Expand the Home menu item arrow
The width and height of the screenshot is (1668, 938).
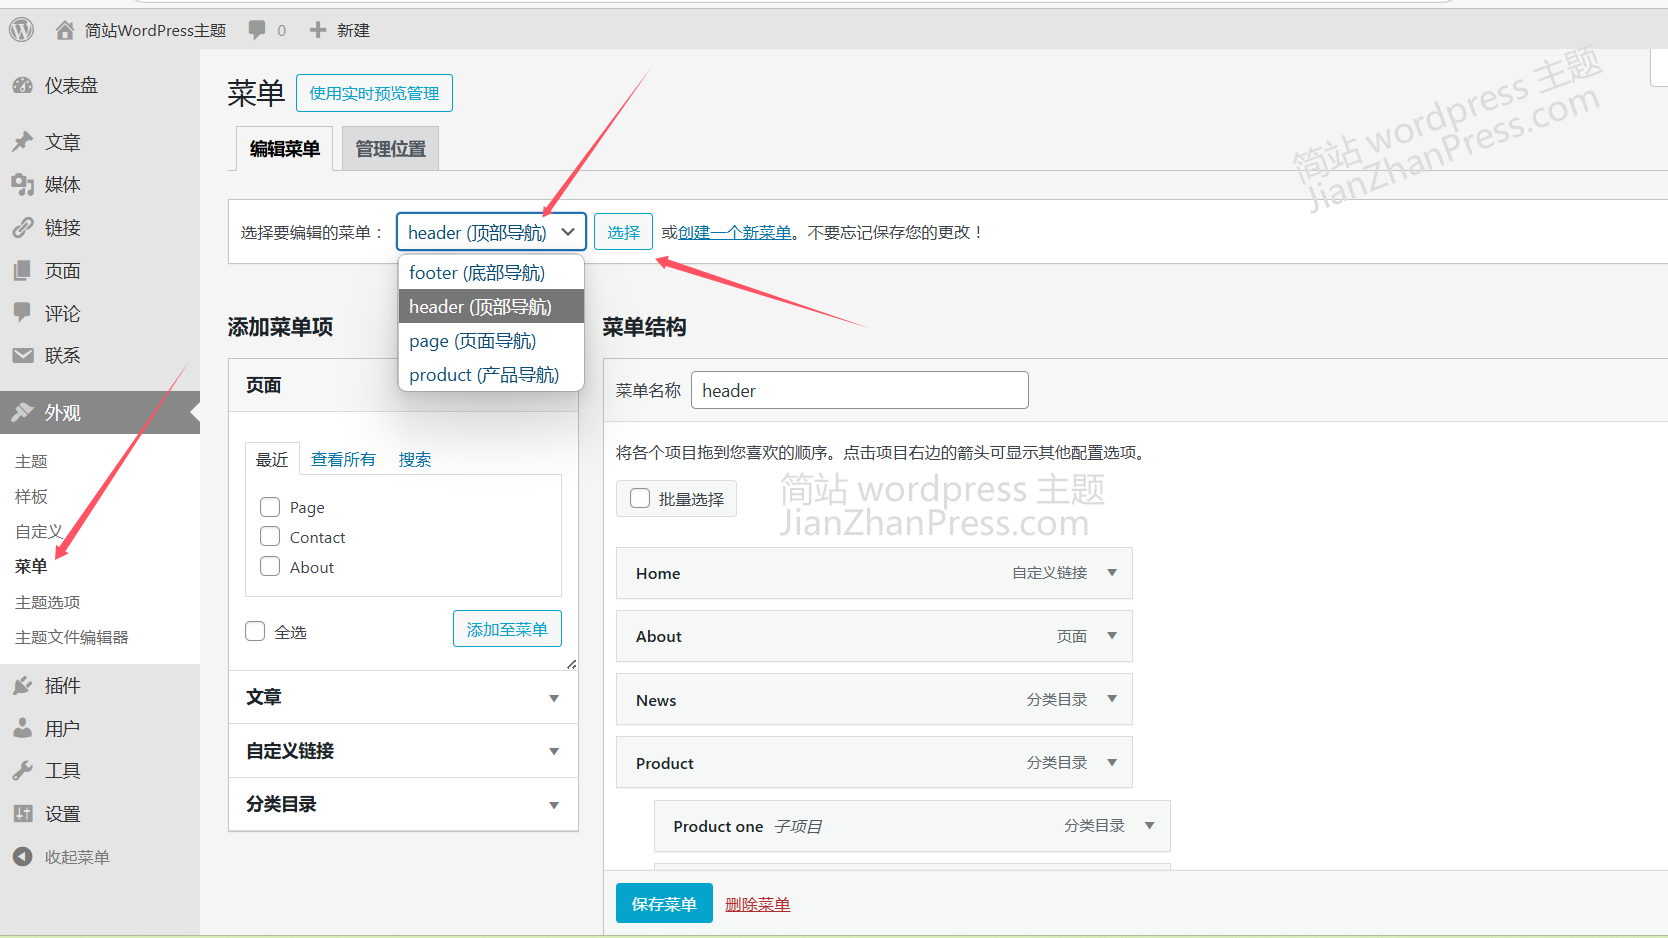pos(1112,573)
